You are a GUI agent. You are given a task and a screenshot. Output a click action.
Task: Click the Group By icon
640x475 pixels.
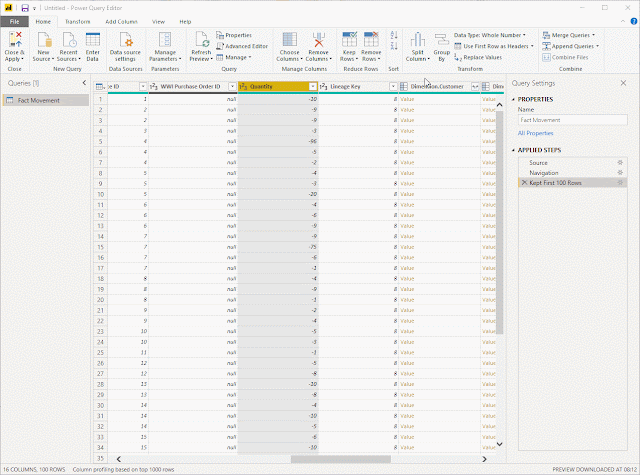click(x=442, y=40)
